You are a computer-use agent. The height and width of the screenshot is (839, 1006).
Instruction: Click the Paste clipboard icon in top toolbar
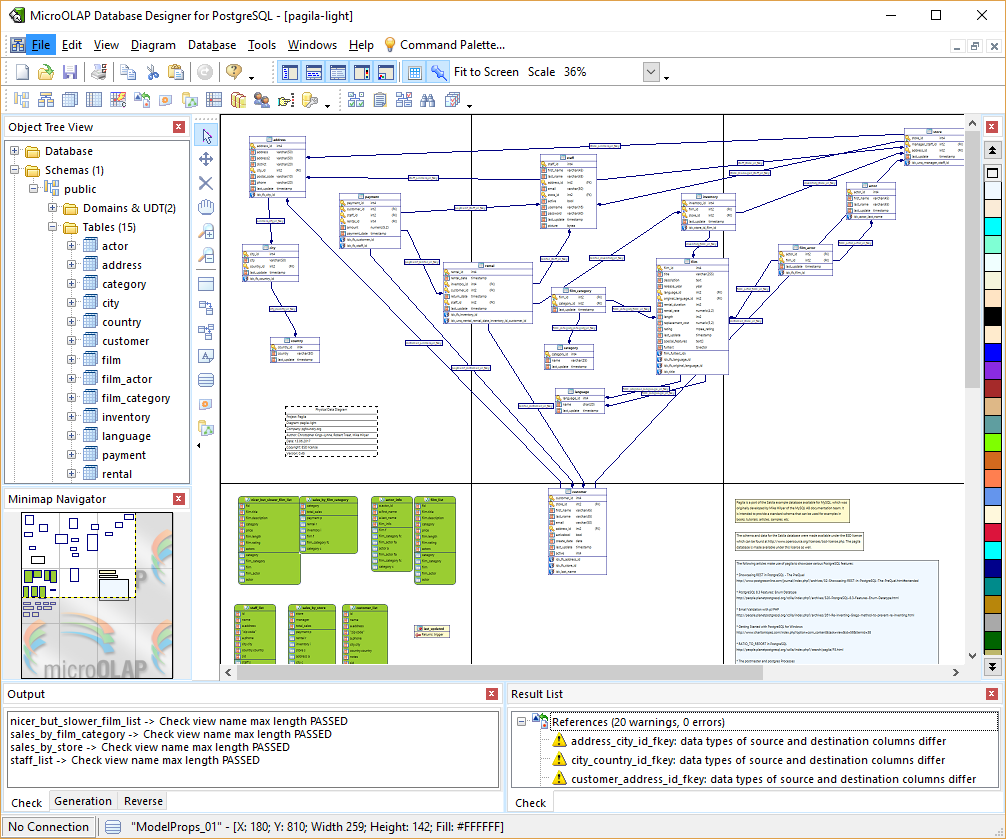click(175, 72)
